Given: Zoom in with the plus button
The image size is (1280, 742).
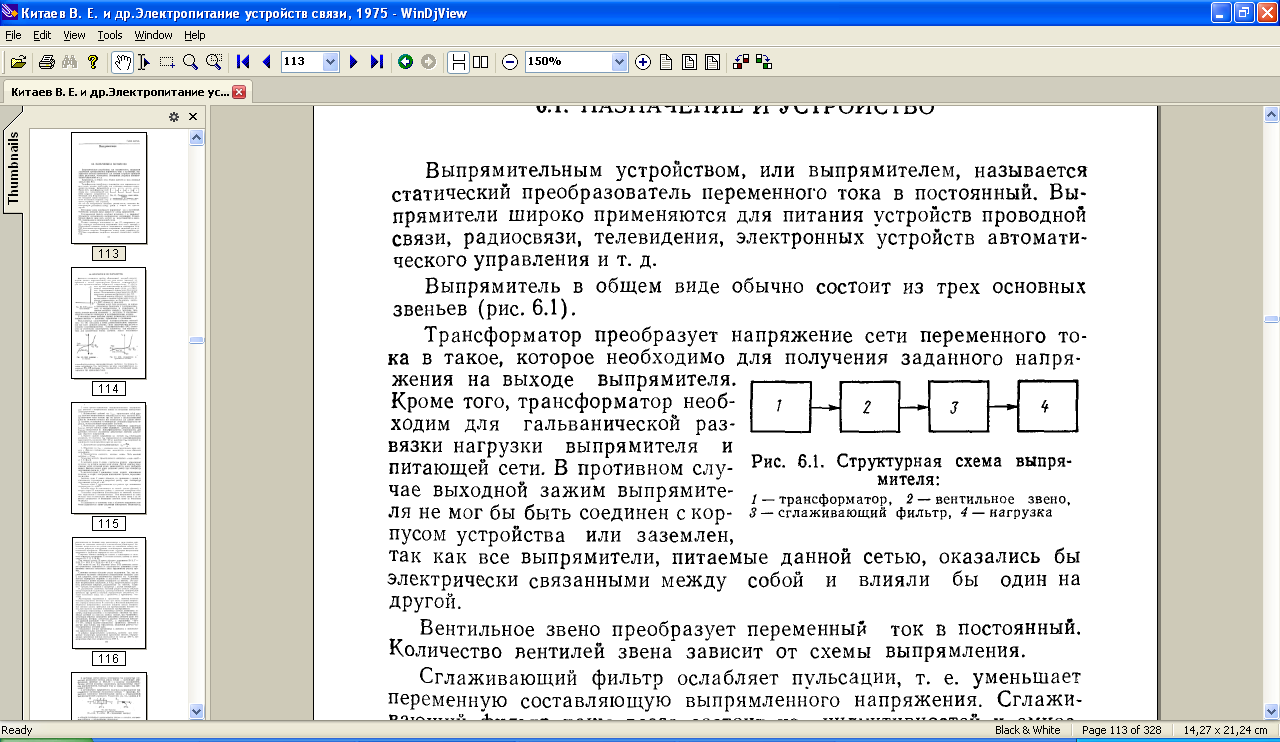Looking at the screenshot, I should click(x=643, y=62).
